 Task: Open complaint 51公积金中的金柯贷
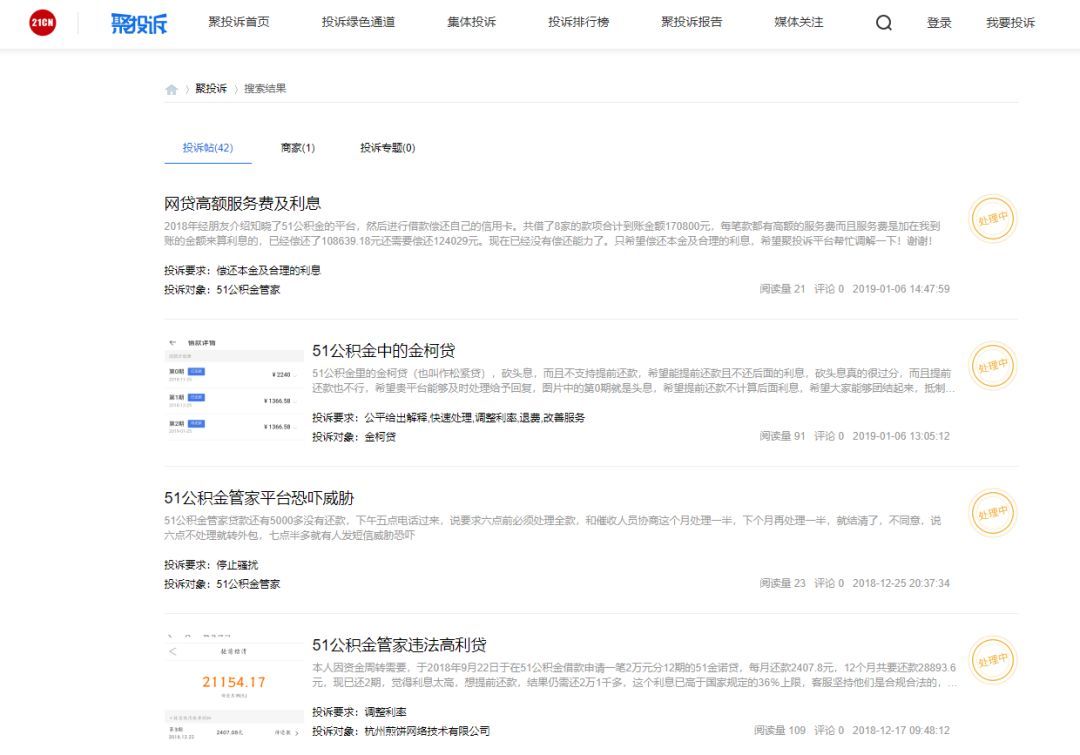click(384, 351)
